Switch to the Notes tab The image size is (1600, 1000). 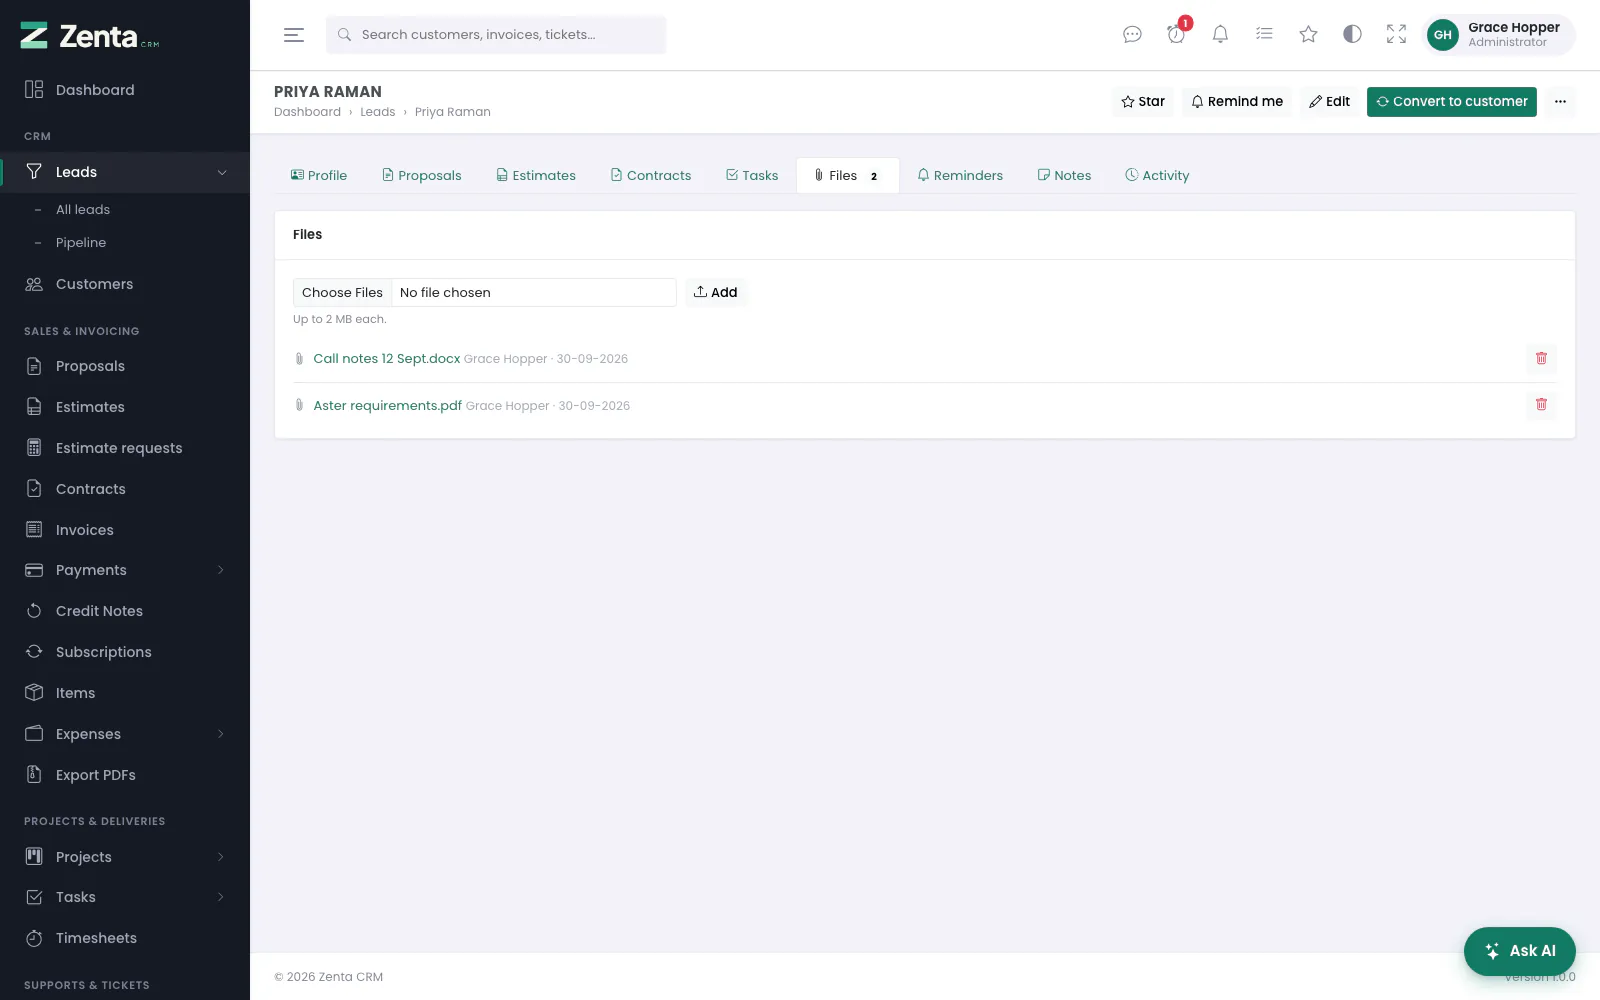click(x=1064, y=175)
